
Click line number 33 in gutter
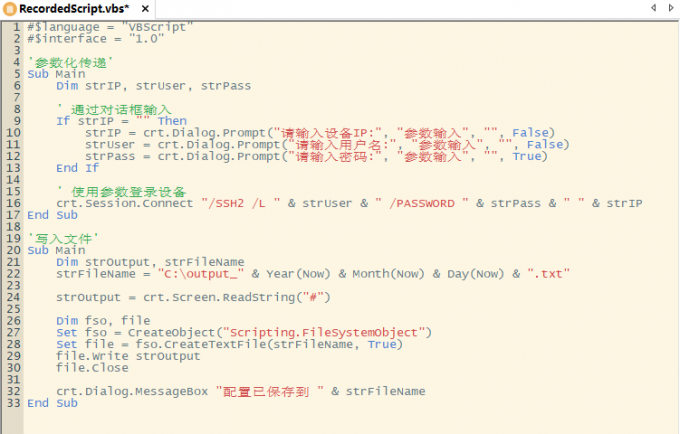(x=13, y=403)
